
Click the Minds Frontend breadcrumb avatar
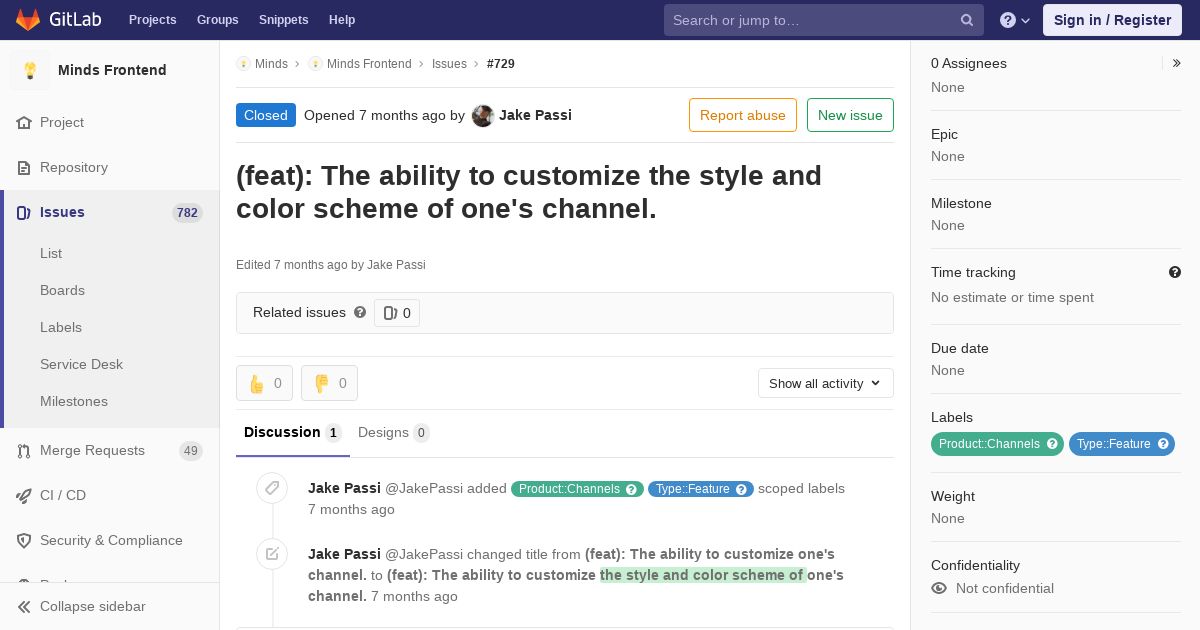click(x=315, y=63)
